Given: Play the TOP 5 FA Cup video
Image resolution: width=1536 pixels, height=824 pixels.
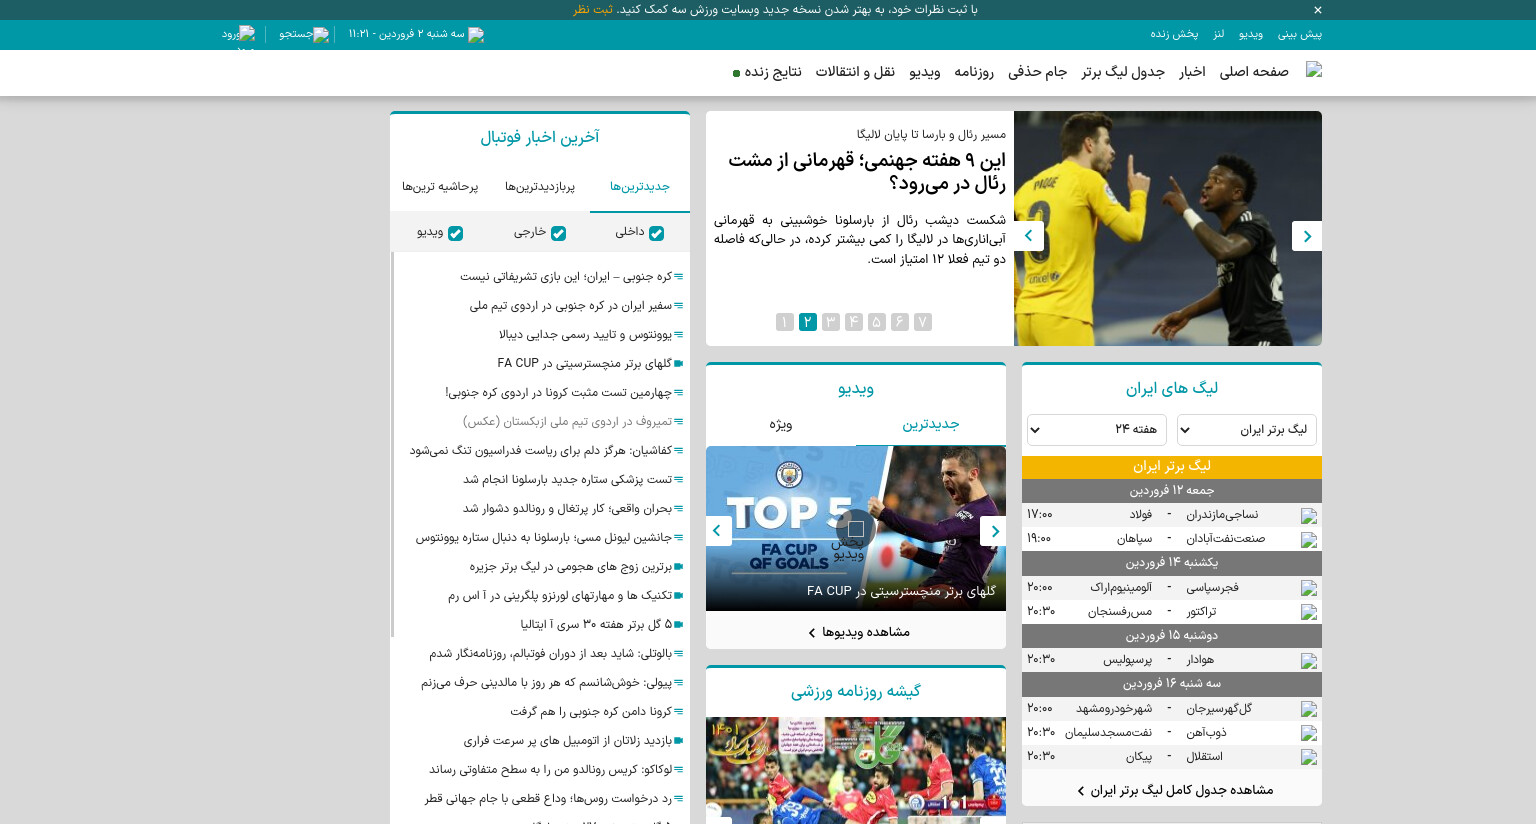Looking at the screenshot, I should [x=856, y=528].
